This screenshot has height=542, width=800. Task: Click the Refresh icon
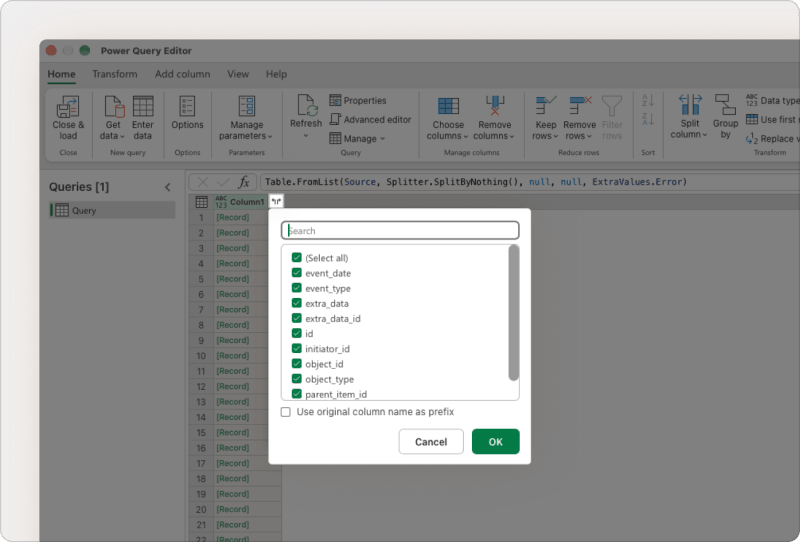(x=307, y=106)
